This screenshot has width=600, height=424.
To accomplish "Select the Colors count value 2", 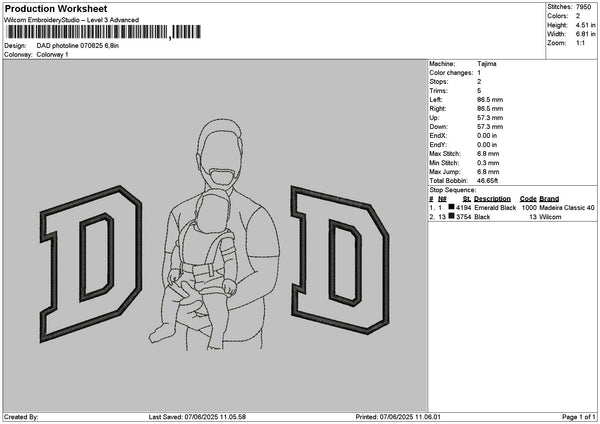I will point(578,16).
